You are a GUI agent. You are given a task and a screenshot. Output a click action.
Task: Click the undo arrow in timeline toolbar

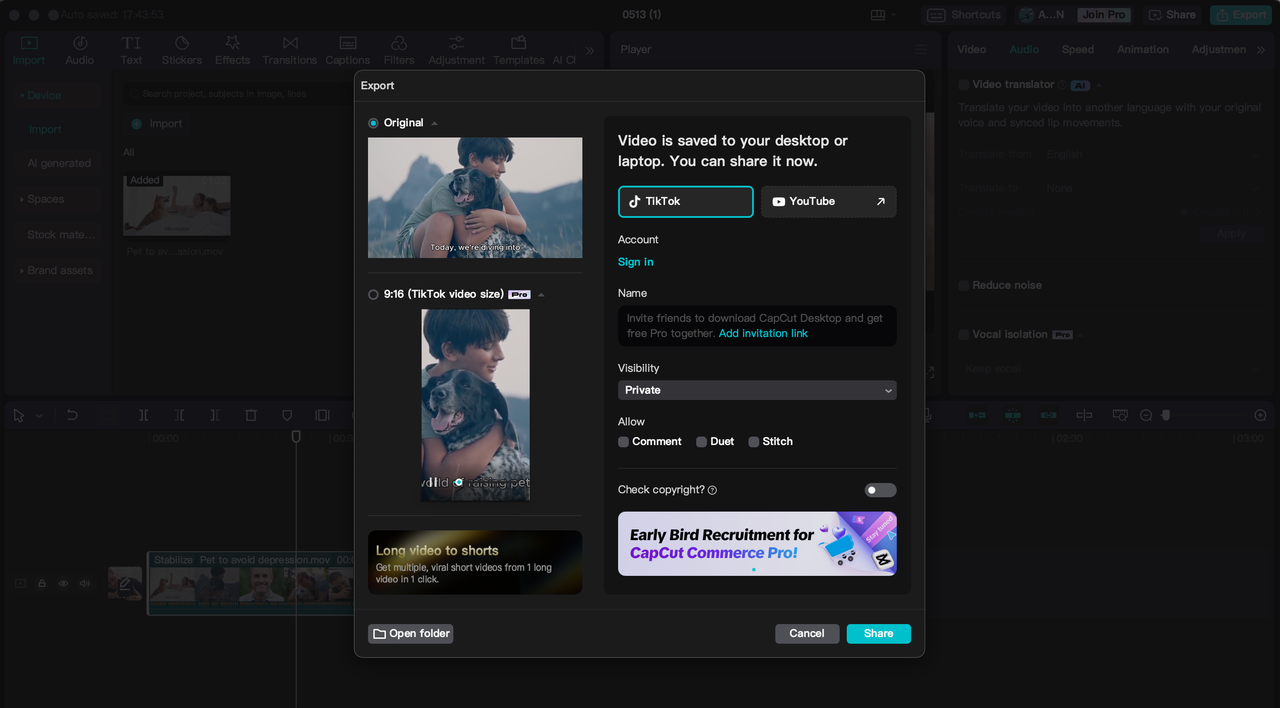click(72, 415)
